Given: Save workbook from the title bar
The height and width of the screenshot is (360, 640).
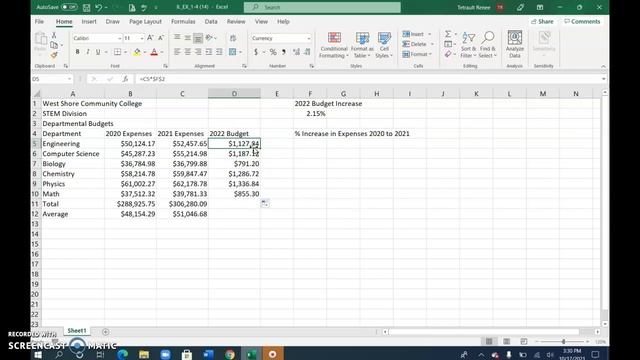Looking at the screenshot, I should 87,7.
